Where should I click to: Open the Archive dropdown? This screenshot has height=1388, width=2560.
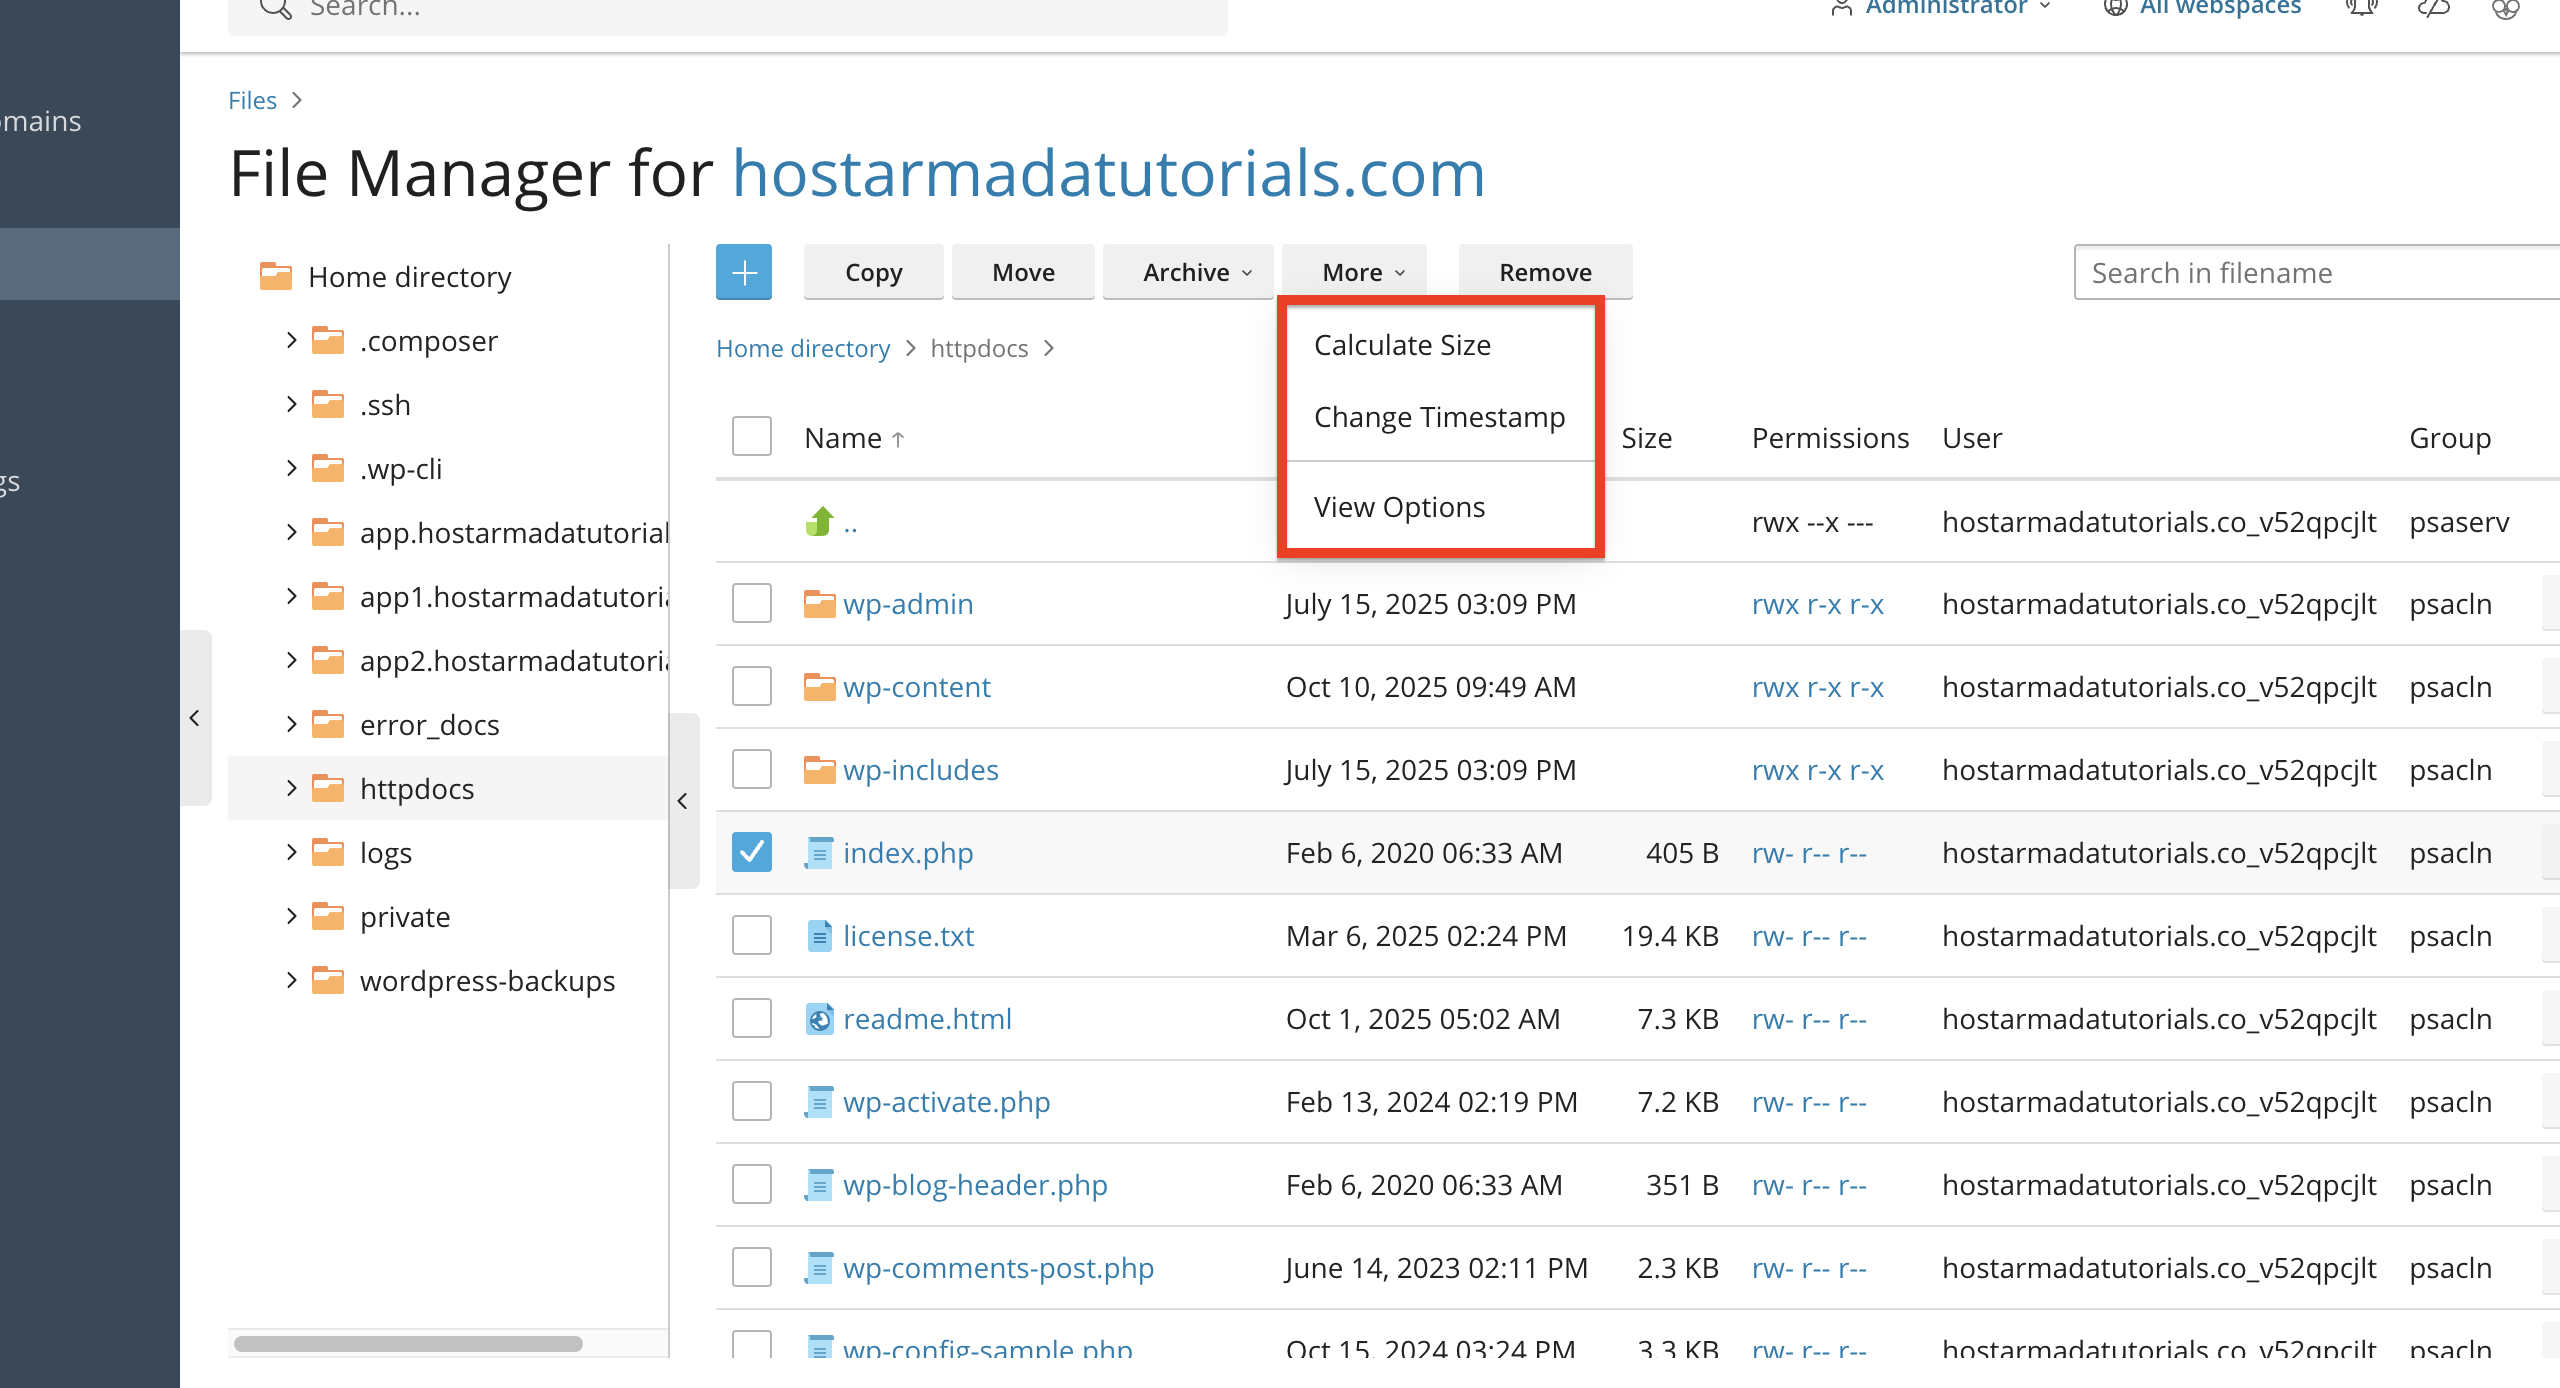point(1188,272)
